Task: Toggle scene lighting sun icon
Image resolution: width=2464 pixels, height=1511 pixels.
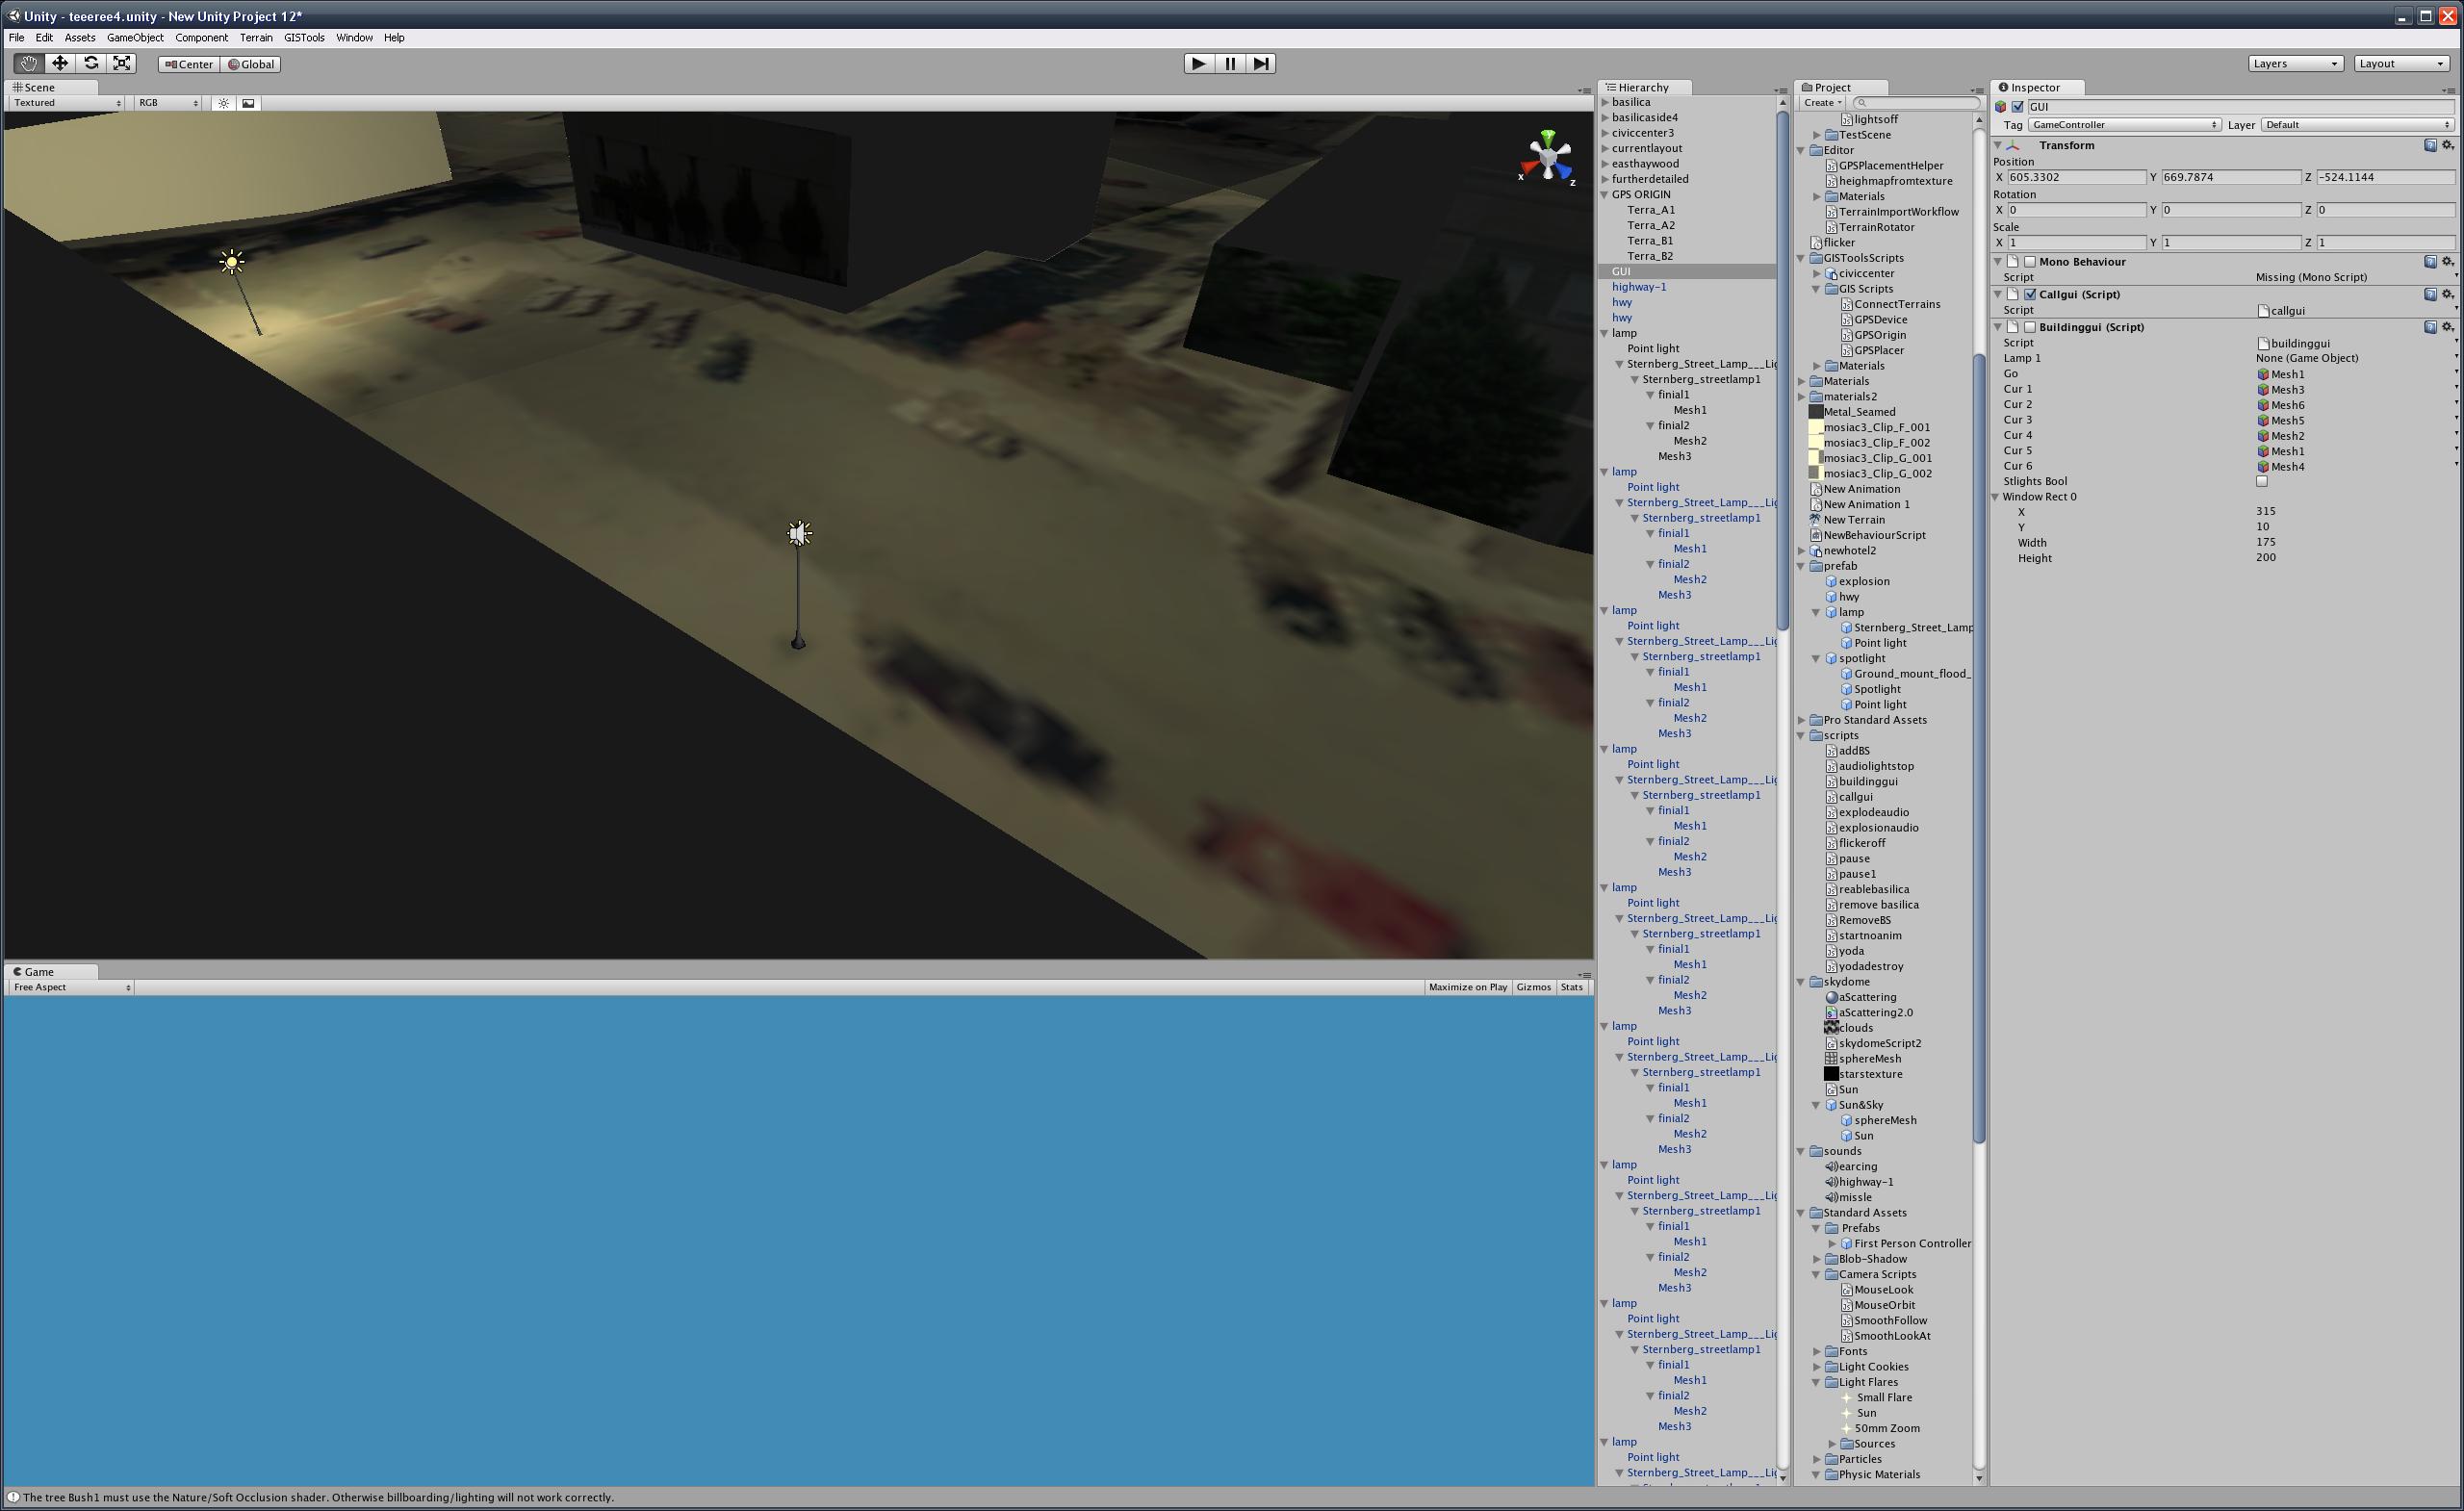Action: (223, 103)
